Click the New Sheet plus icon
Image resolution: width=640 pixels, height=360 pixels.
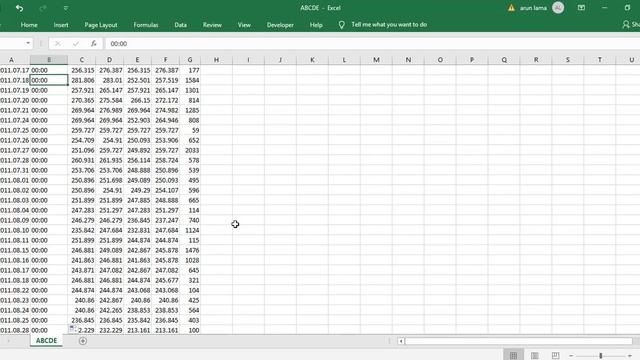[82, 341]
